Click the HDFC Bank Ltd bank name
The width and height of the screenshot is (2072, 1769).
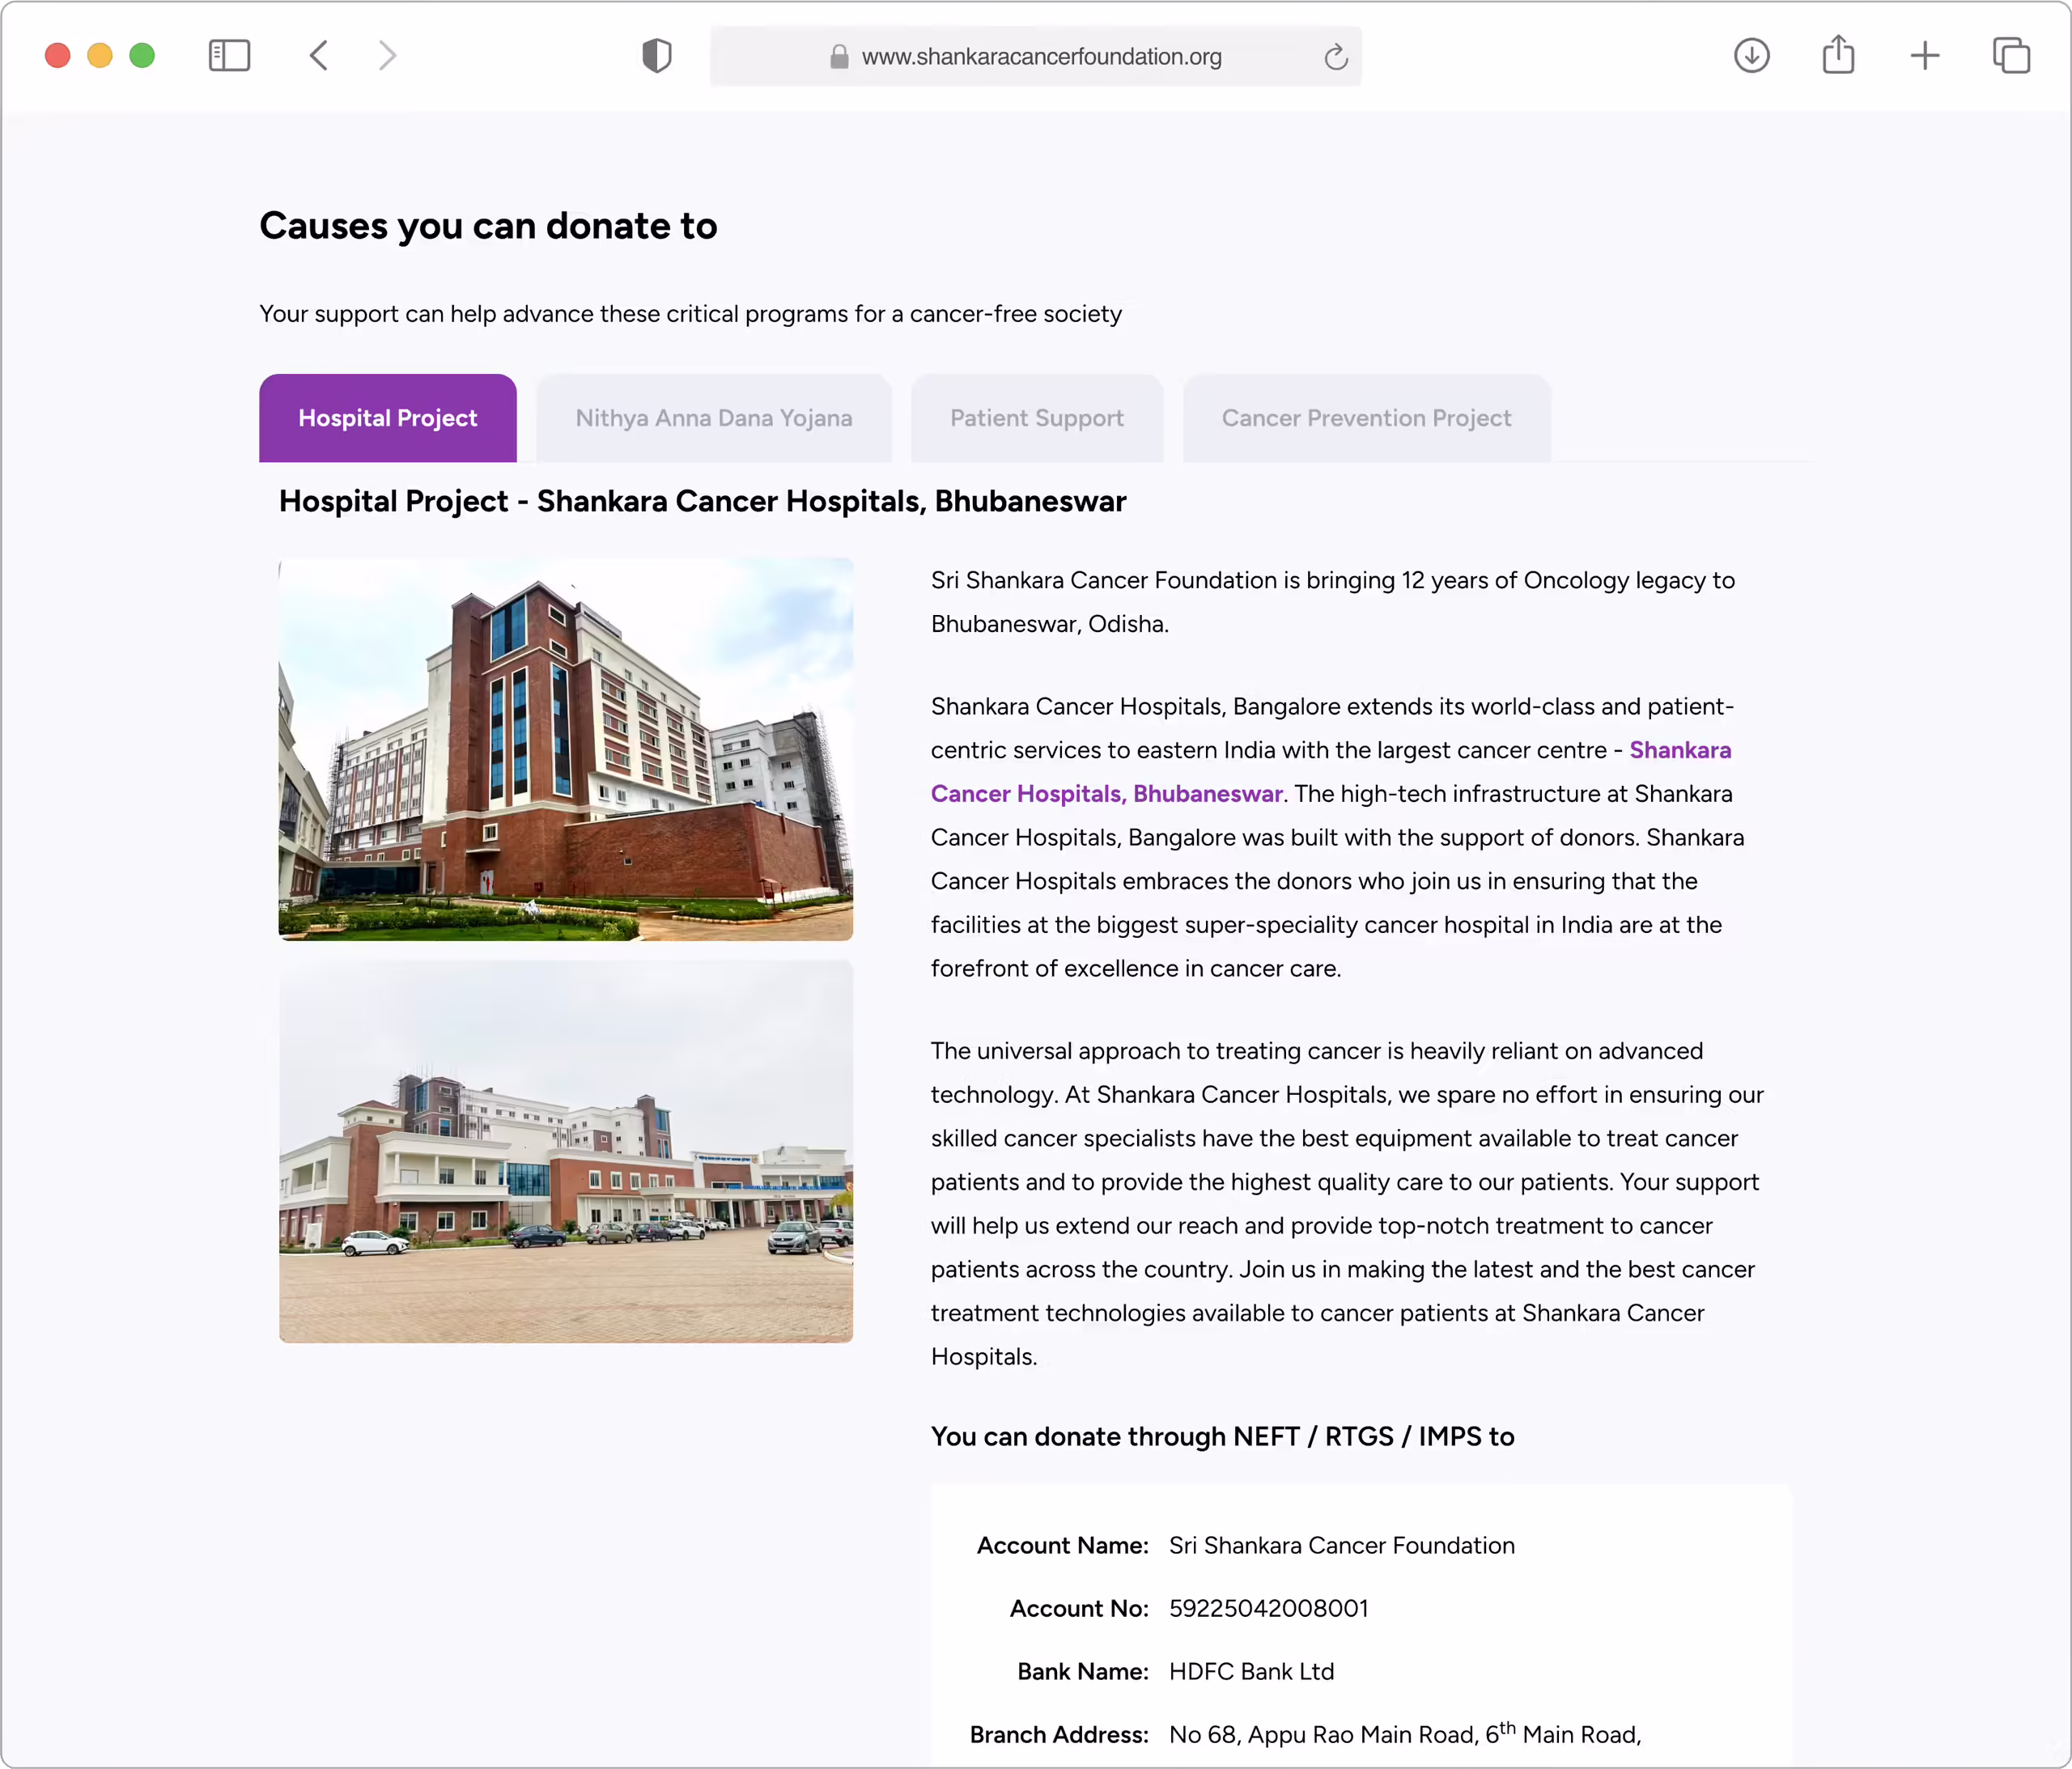[x=1252, y=1671]
